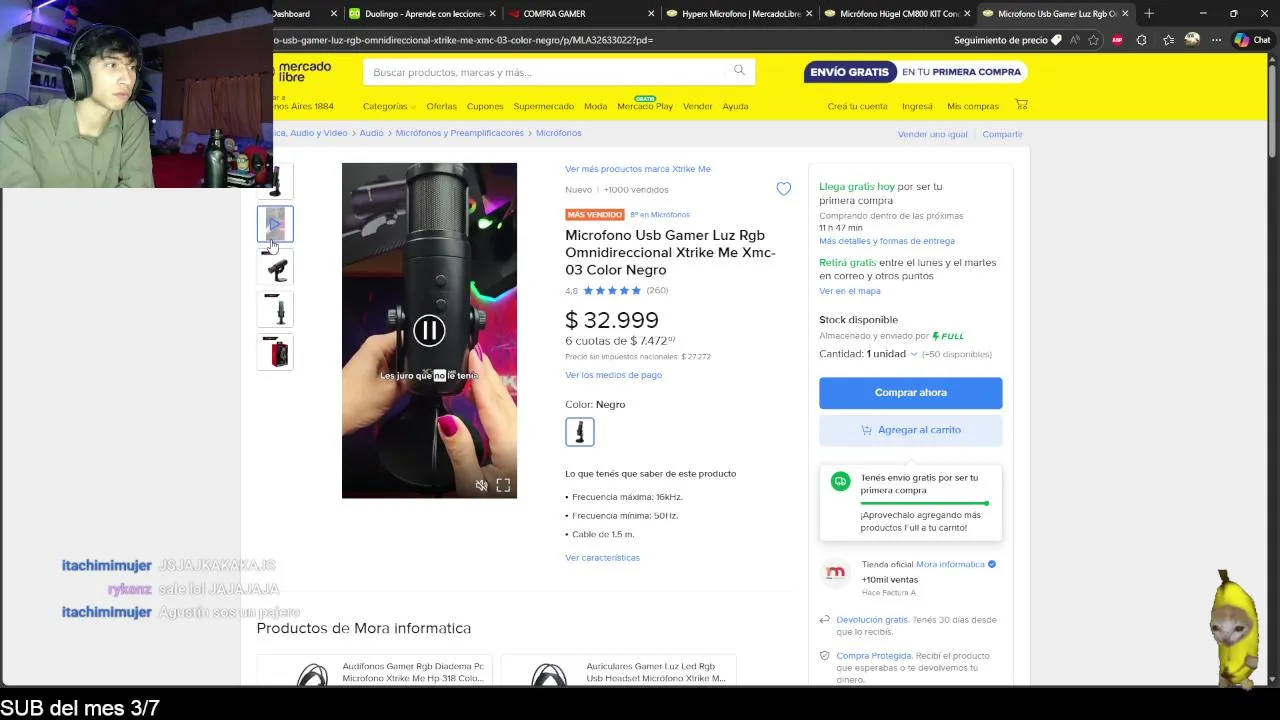Open the browser profile avatar
This screenshot has width=1280, height=720.
click(x=1192, y=40)
